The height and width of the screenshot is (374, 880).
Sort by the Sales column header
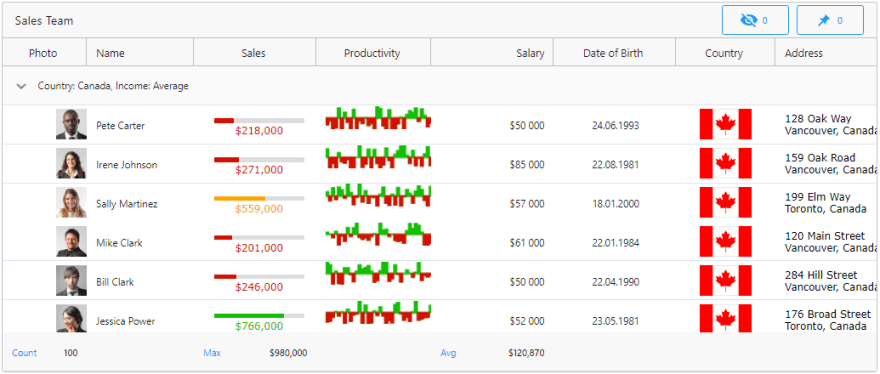point(254,53)
